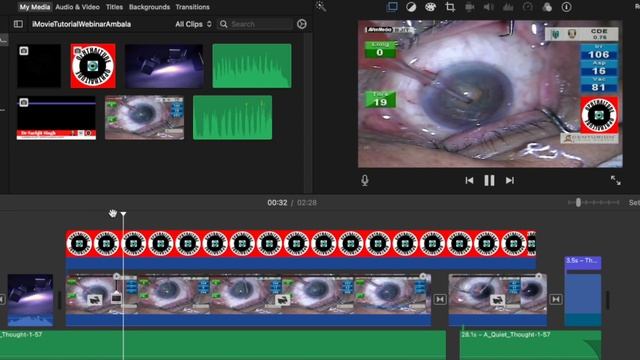The width and height of the screenshot is (640, 360).
Task: Select the purple projector intro clip thumbnail
Action: coord(164,66)
